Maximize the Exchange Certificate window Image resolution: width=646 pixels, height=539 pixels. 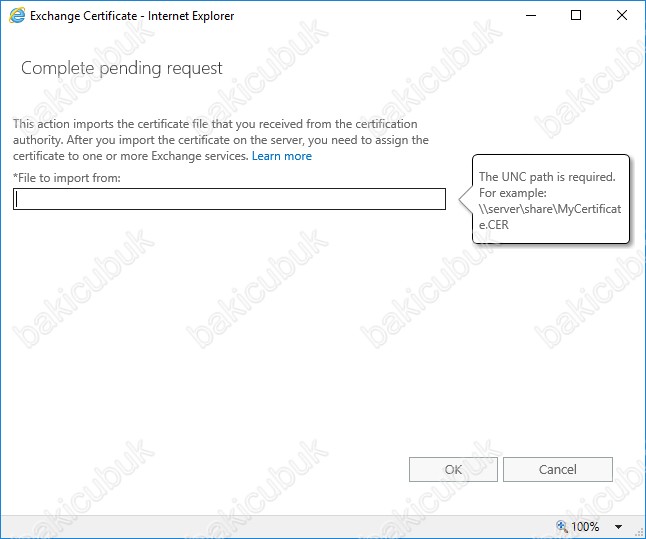pos(576,16)
